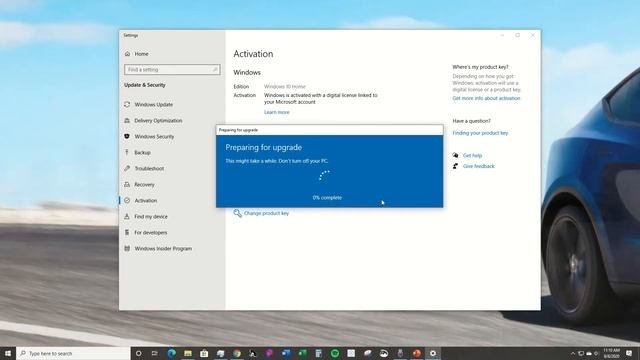640x360 pixels.
Task: Open the Action Center notifications icon
Action: 629,353
